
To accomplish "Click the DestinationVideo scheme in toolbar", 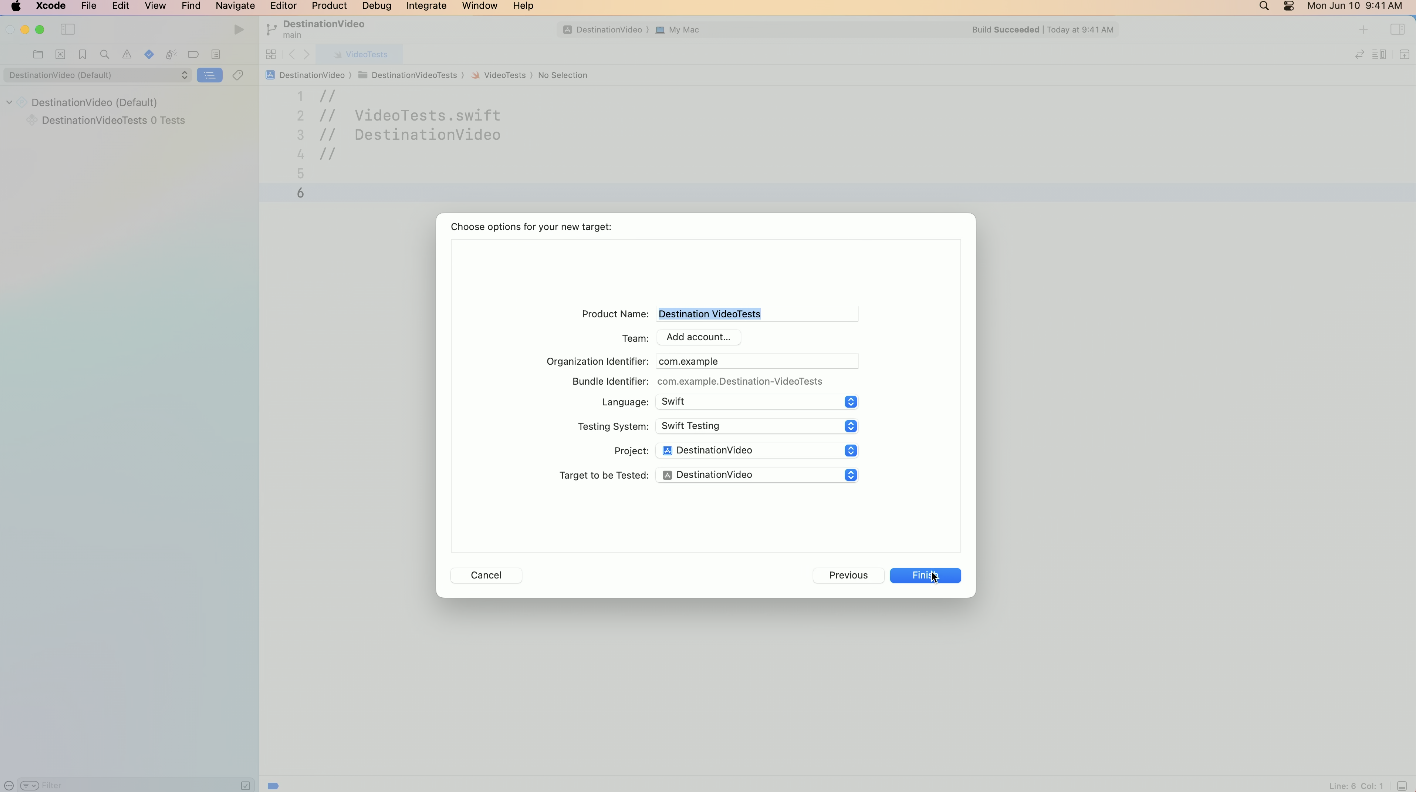I will [x=602, y=30].
